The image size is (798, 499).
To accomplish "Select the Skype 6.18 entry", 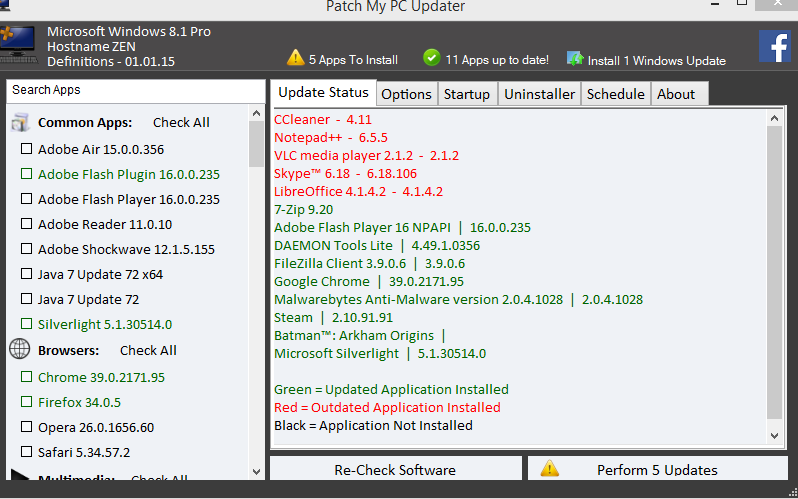I will coord(346,174).
